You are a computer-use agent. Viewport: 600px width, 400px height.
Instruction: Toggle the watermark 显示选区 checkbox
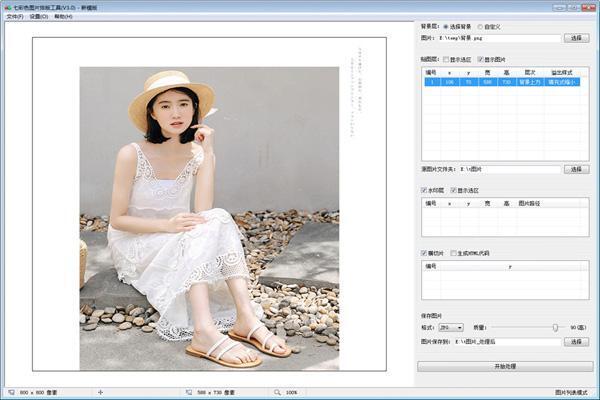(455, 190)
